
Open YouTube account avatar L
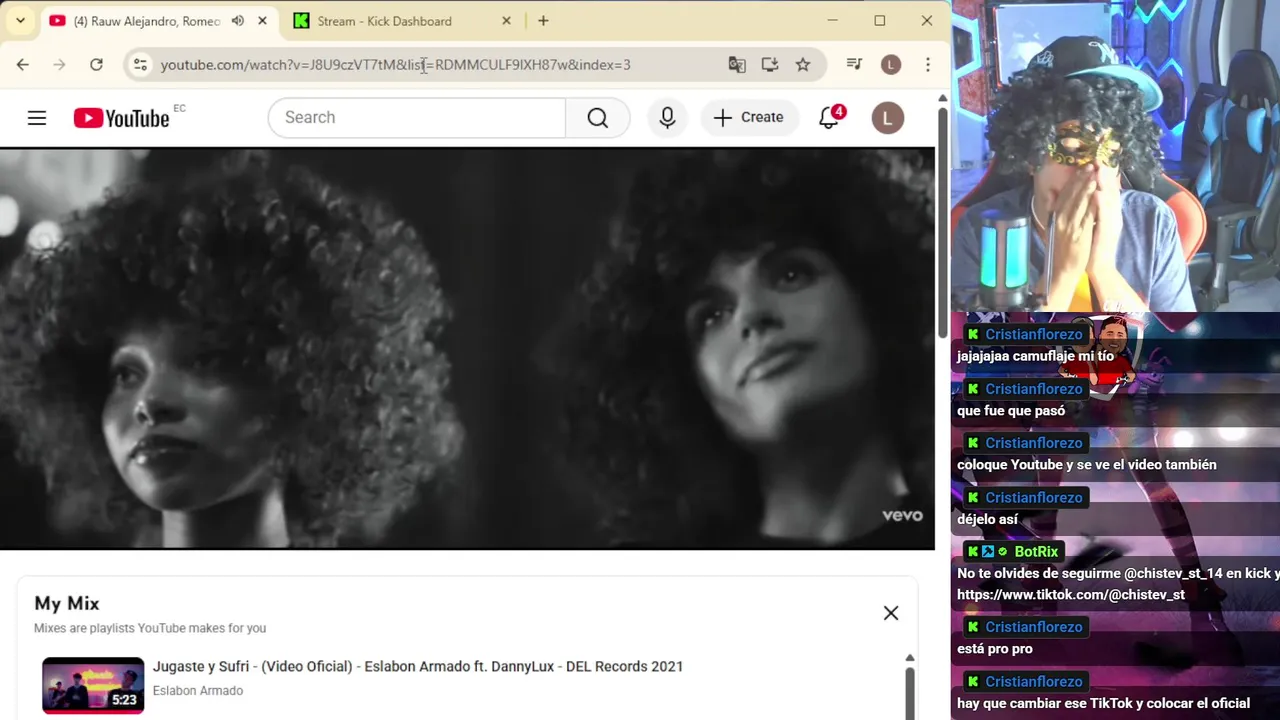[x=887, y=118]
